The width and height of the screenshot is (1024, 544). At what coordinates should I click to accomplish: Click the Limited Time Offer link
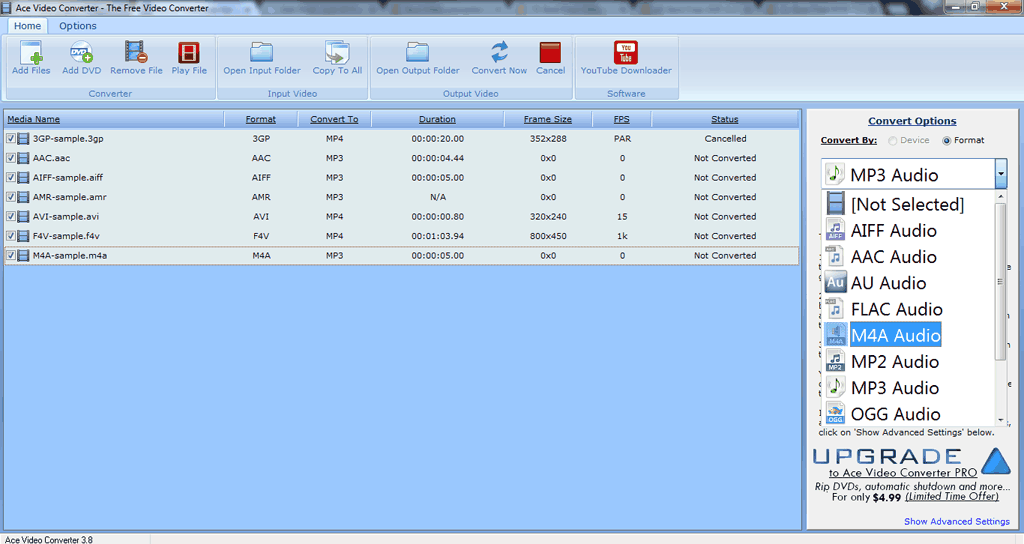[952, 496]
